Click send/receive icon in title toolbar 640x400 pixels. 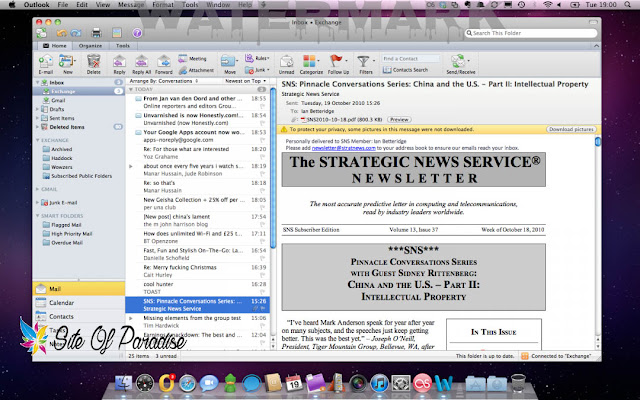[41, 33]
